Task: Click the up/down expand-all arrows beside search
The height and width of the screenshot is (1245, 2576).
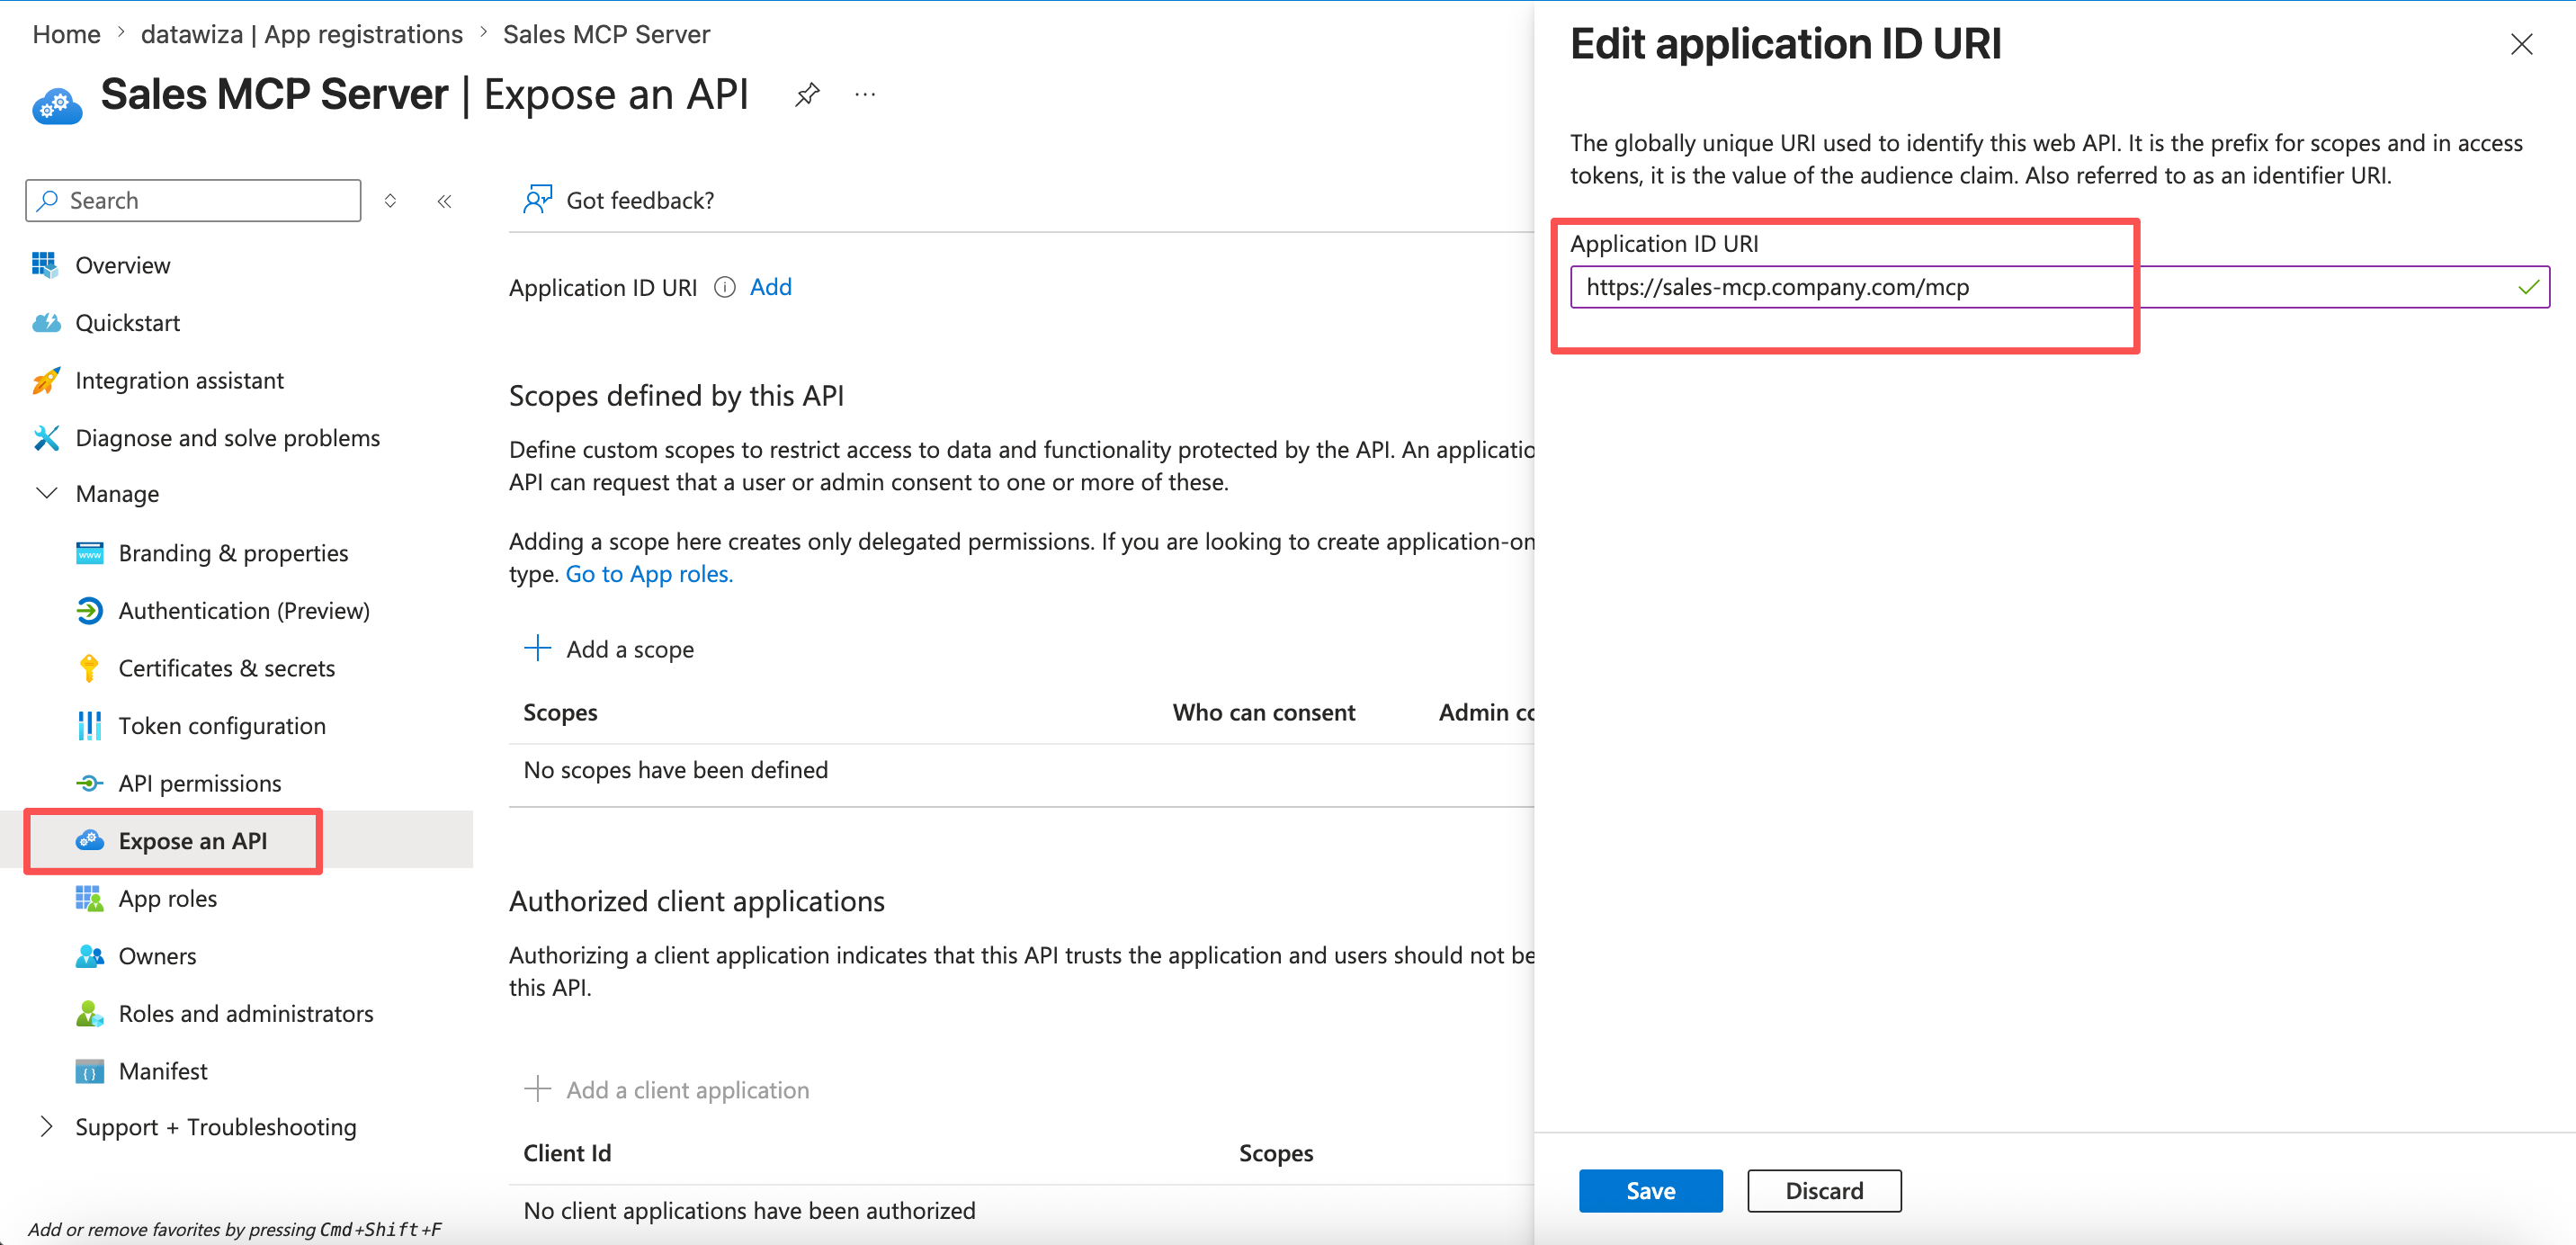Action: [390, 201]
